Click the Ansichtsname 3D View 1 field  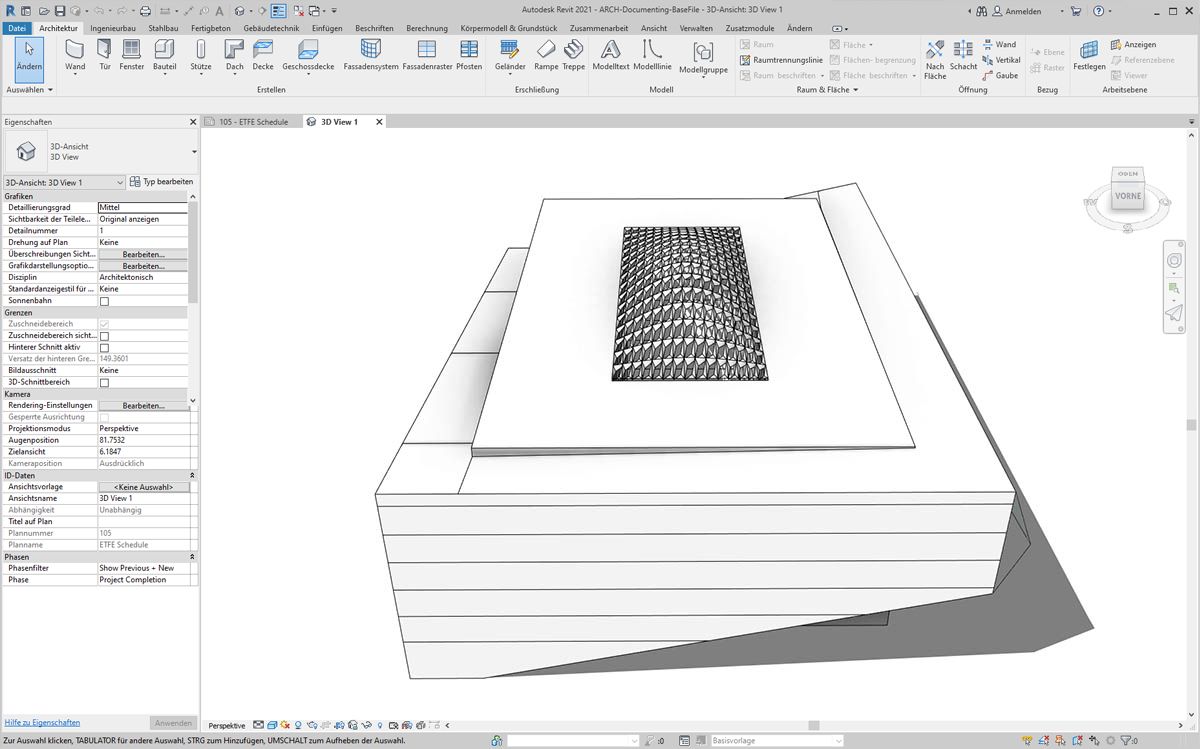coord(143,498)
